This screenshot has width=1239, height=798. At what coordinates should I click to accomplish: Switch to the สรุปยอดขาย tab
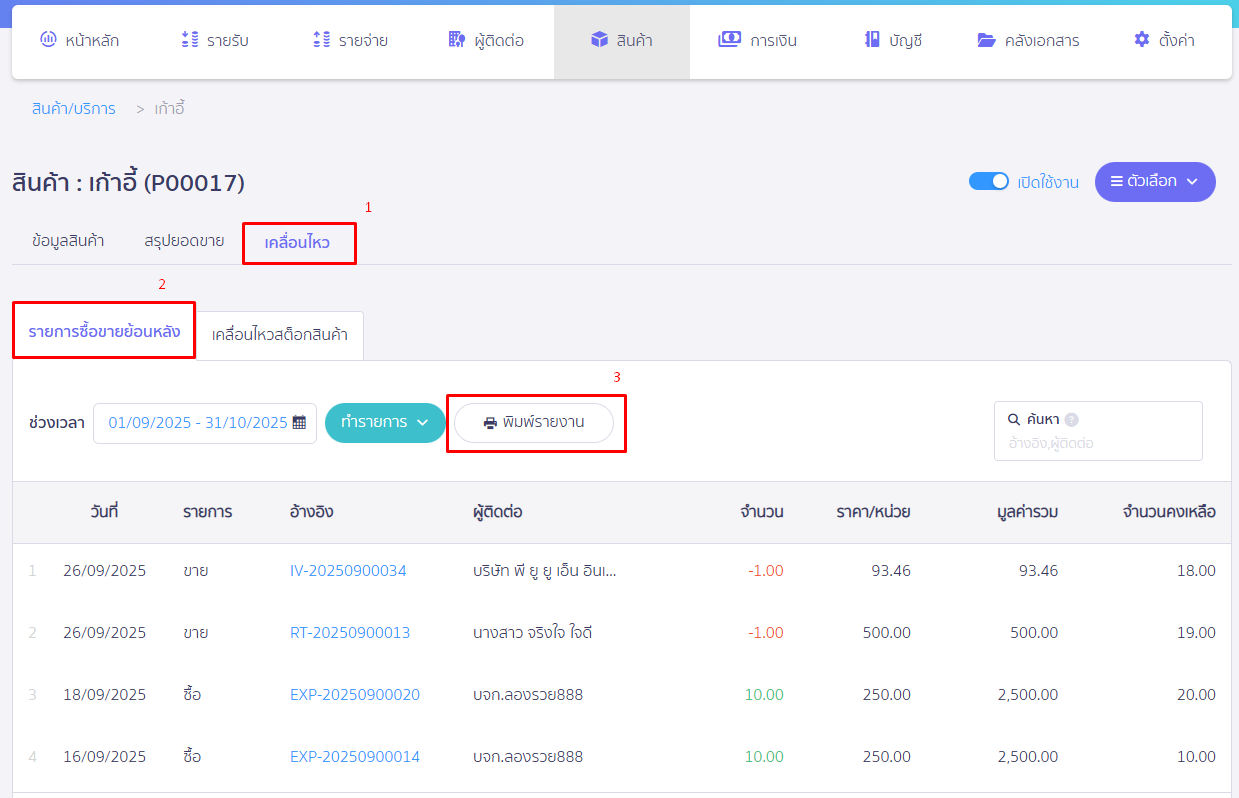point(184,241)
